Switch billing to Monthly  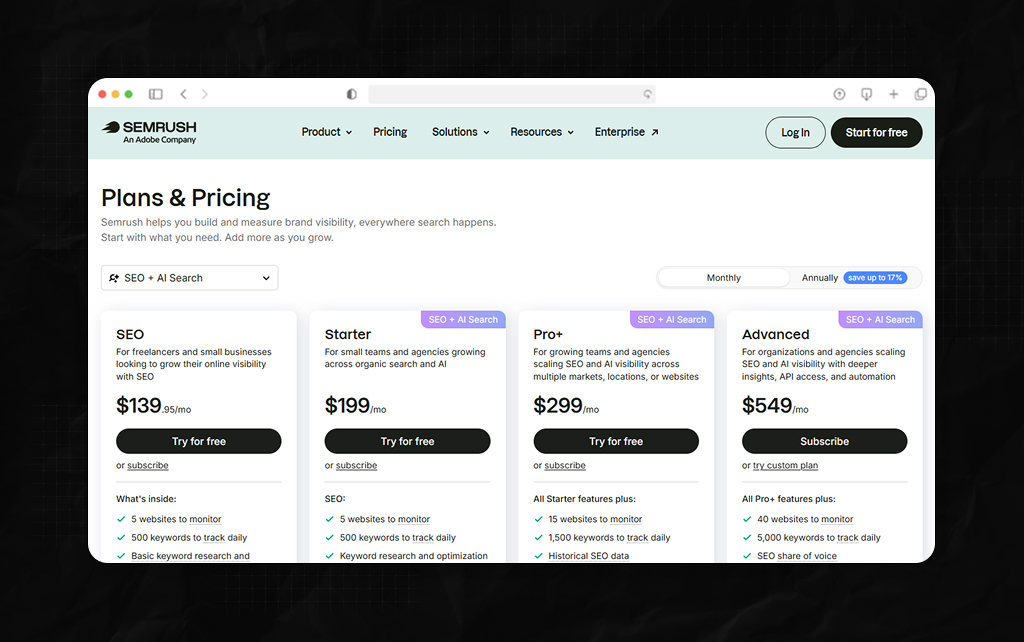pyautogui.click(x=724, y=278)
